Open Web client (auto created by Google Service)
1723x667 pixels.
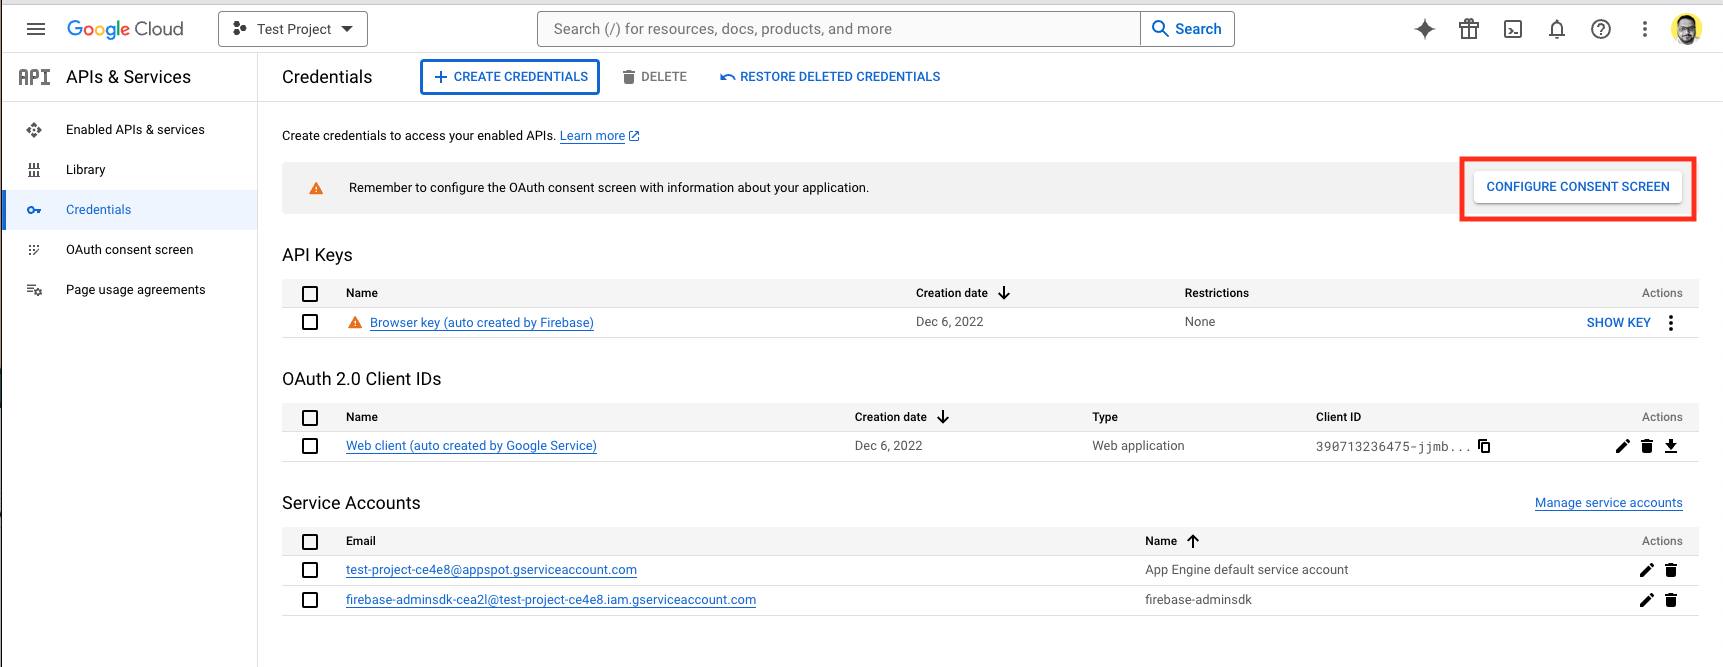coord(471,446)
